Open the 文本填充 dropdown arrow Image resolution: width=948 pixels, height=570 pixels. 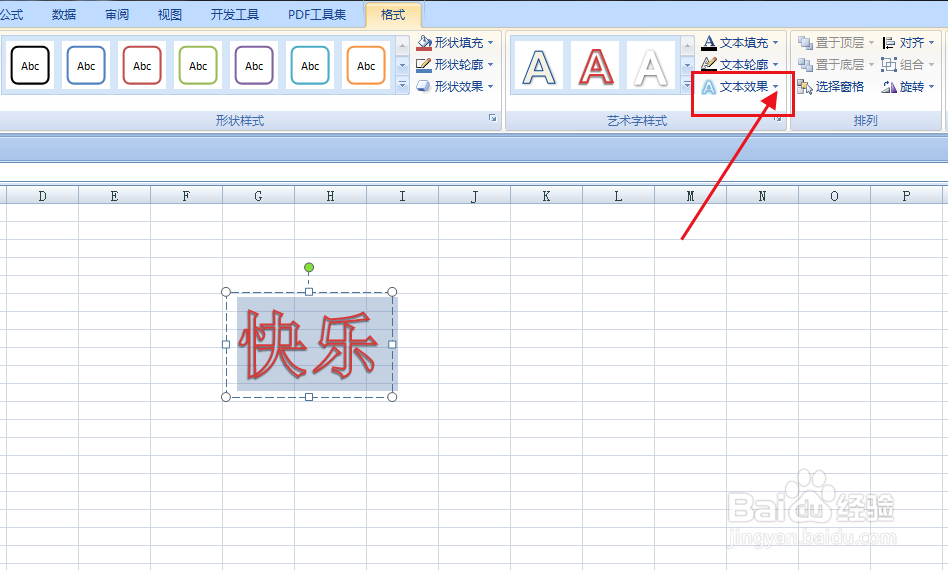click(776, 43)
